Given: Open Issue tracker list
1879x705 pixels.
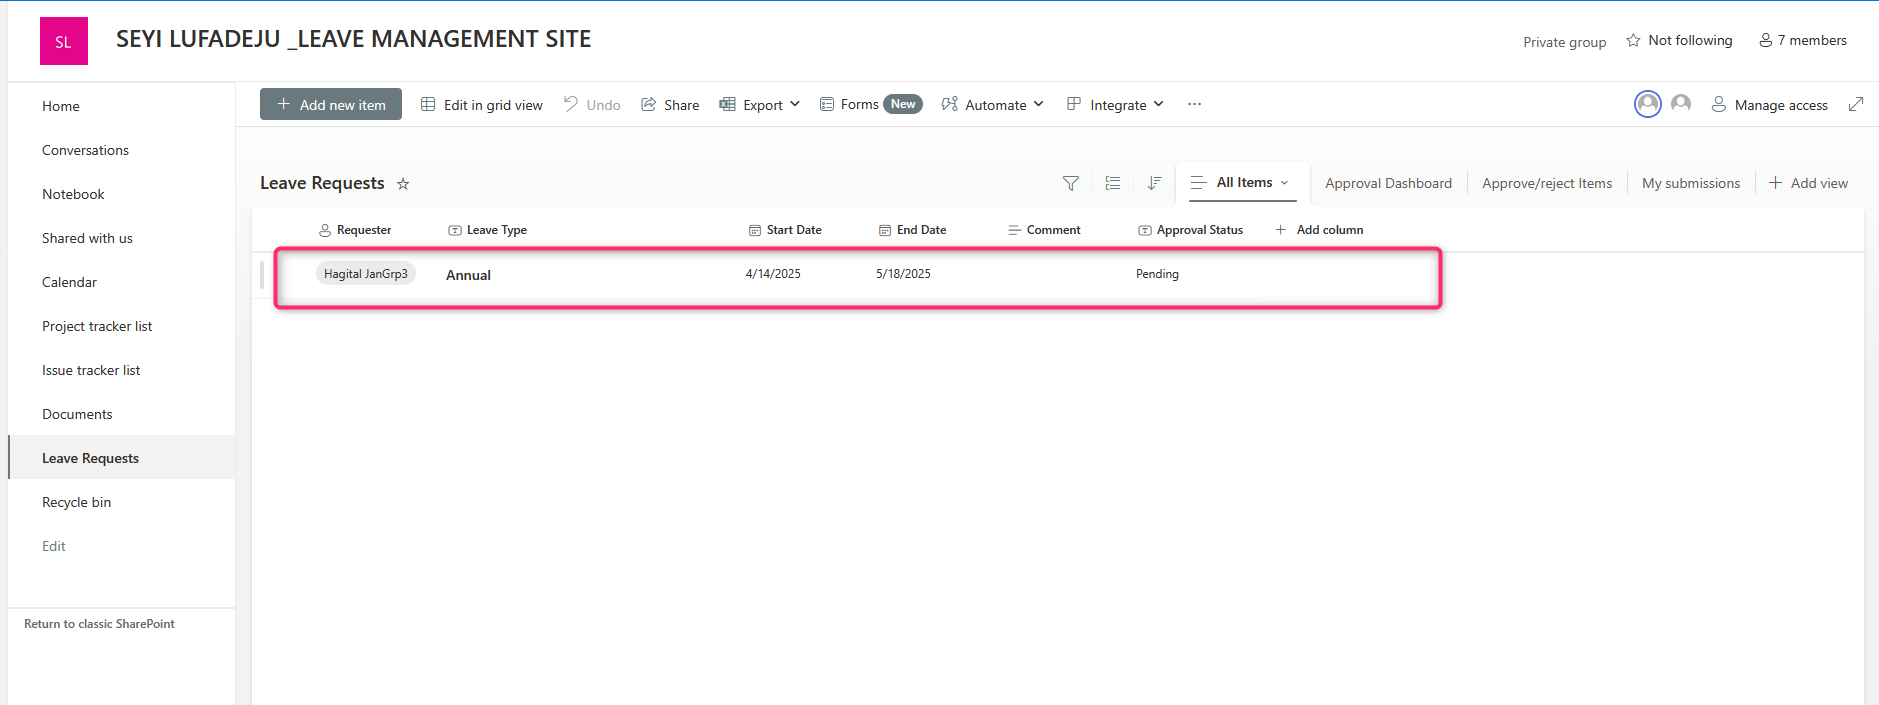Looking at the screenshot, I should coord(91,370).
